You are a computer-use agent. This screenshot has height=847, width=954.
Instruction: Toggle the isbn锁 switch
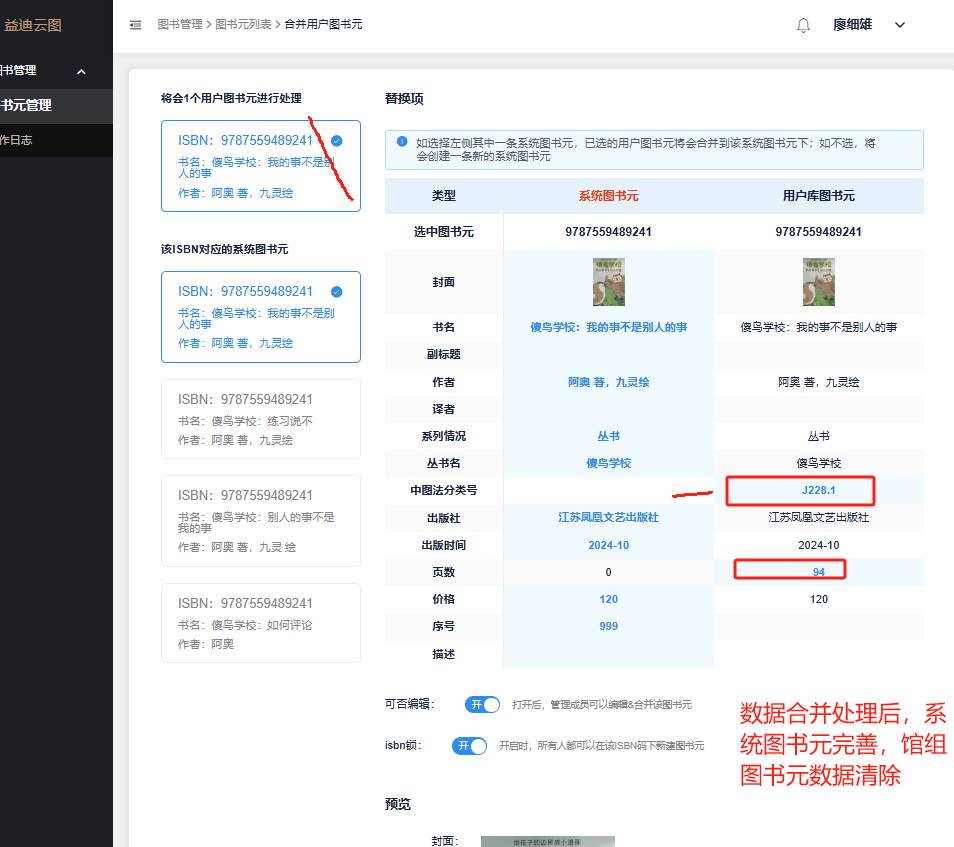pyautogui.click(x=469, y=746)
